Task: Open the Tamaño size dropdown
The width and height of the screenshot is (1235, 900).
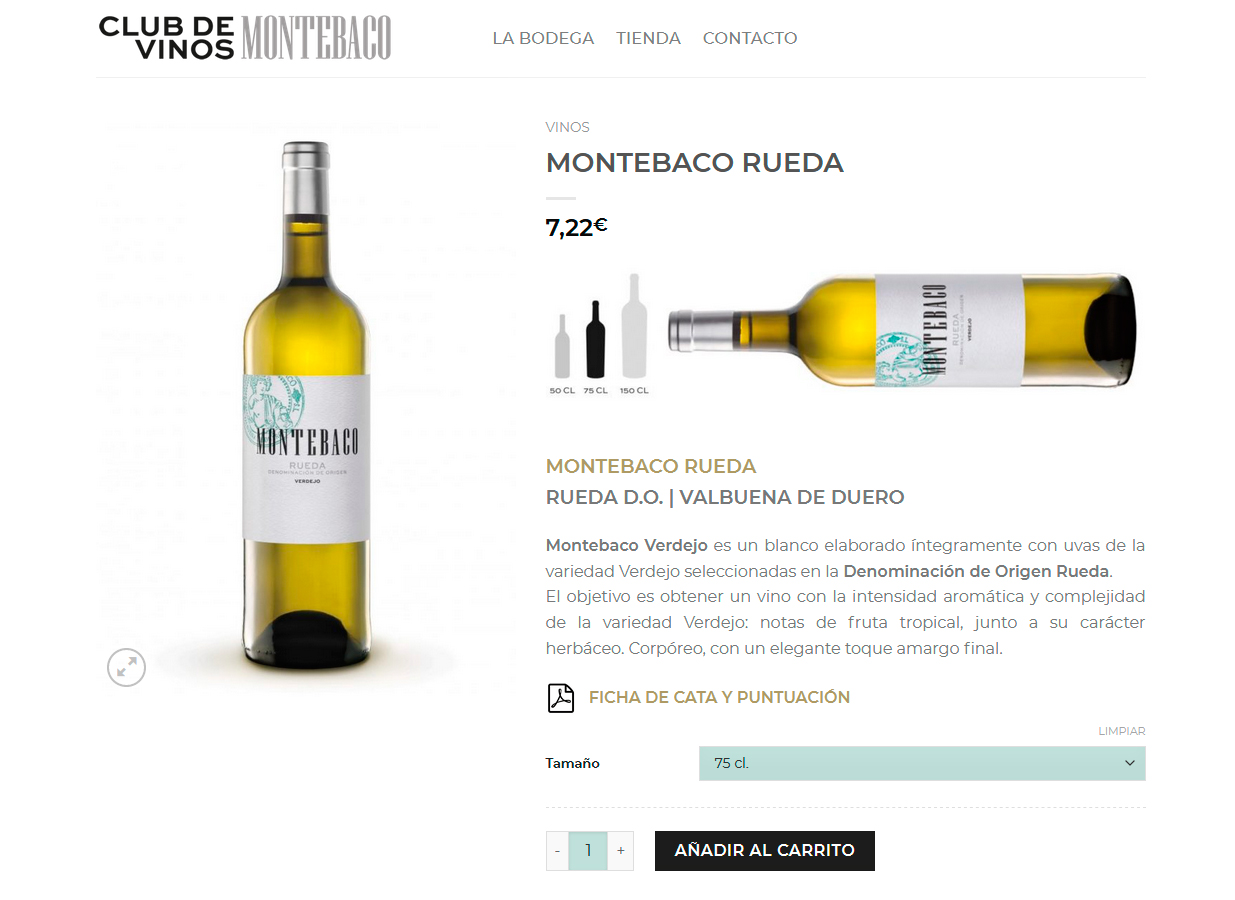Action: coord(922,763)
